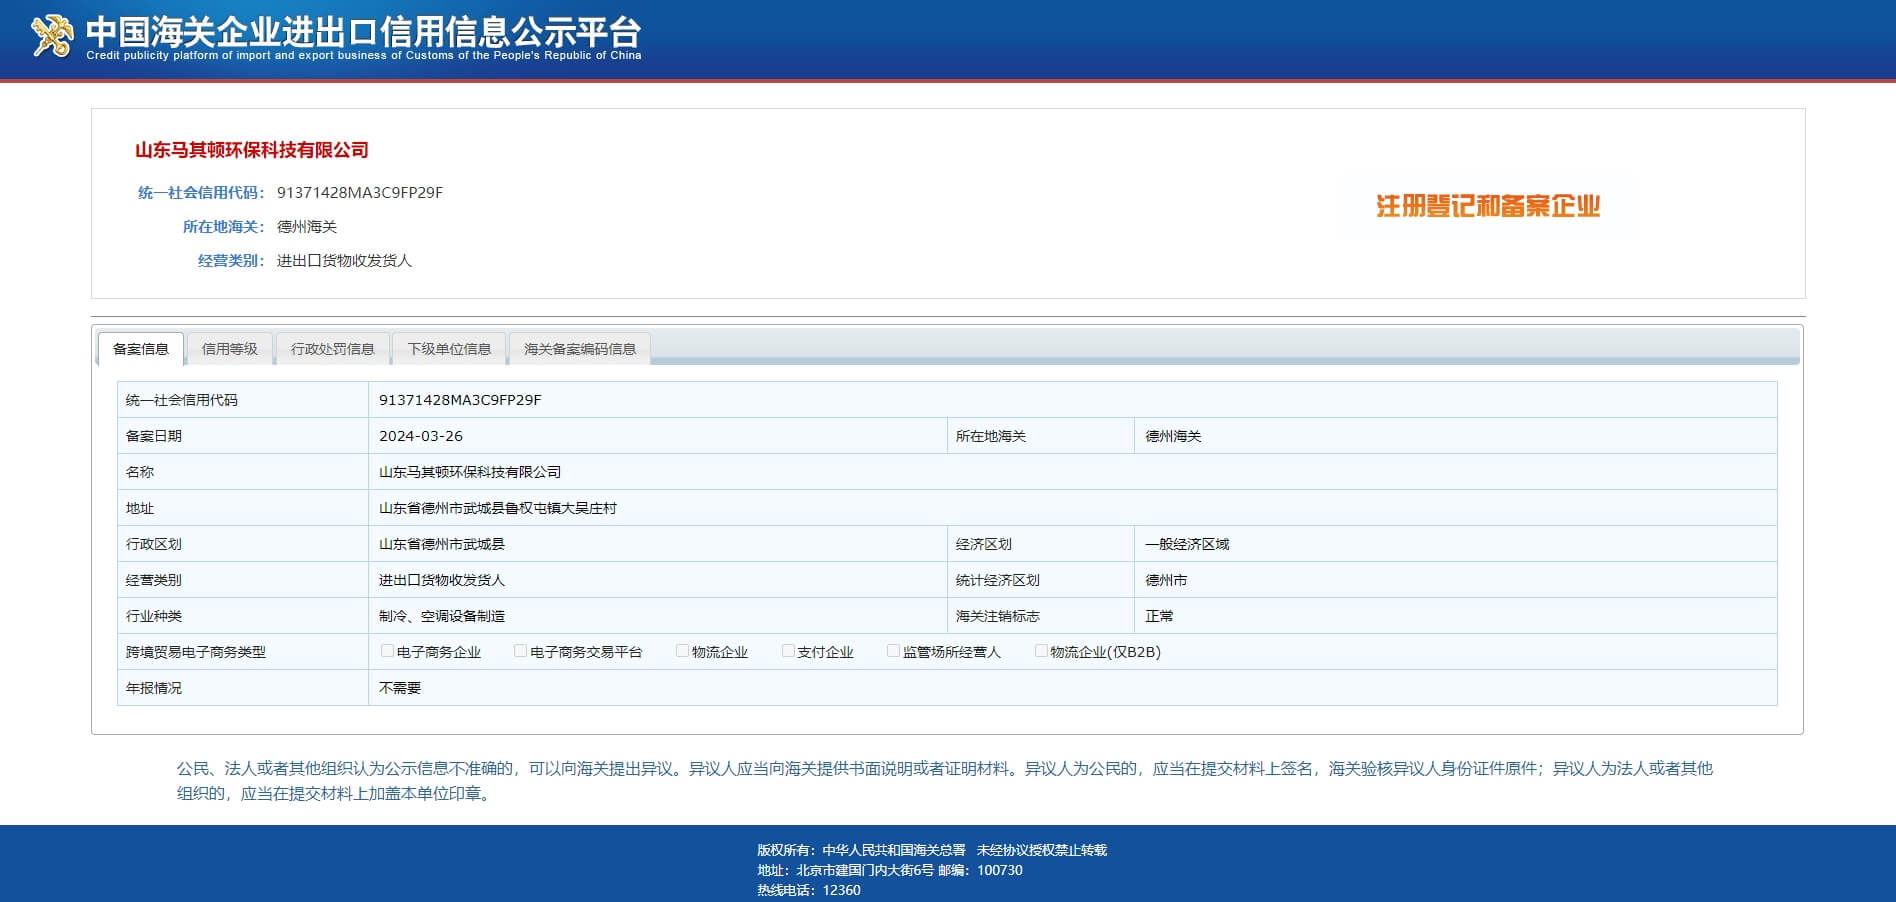Screen dimensions: 1896x902
Task: Click the 备案日期 value 2024-03-26
Action: click(x=421, y=436)
